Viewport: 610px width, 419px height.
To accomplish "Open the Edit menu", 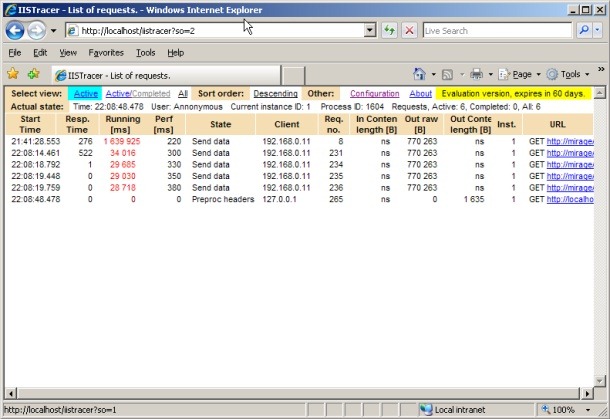I will (x=40, y=53).
